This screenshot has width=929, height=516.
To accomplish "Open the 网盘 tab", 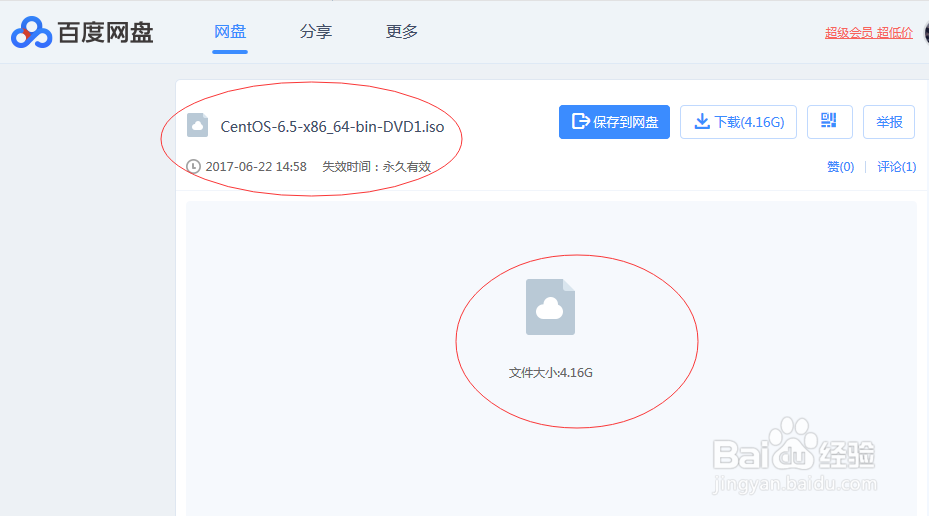I will click(x=230, y=31).
